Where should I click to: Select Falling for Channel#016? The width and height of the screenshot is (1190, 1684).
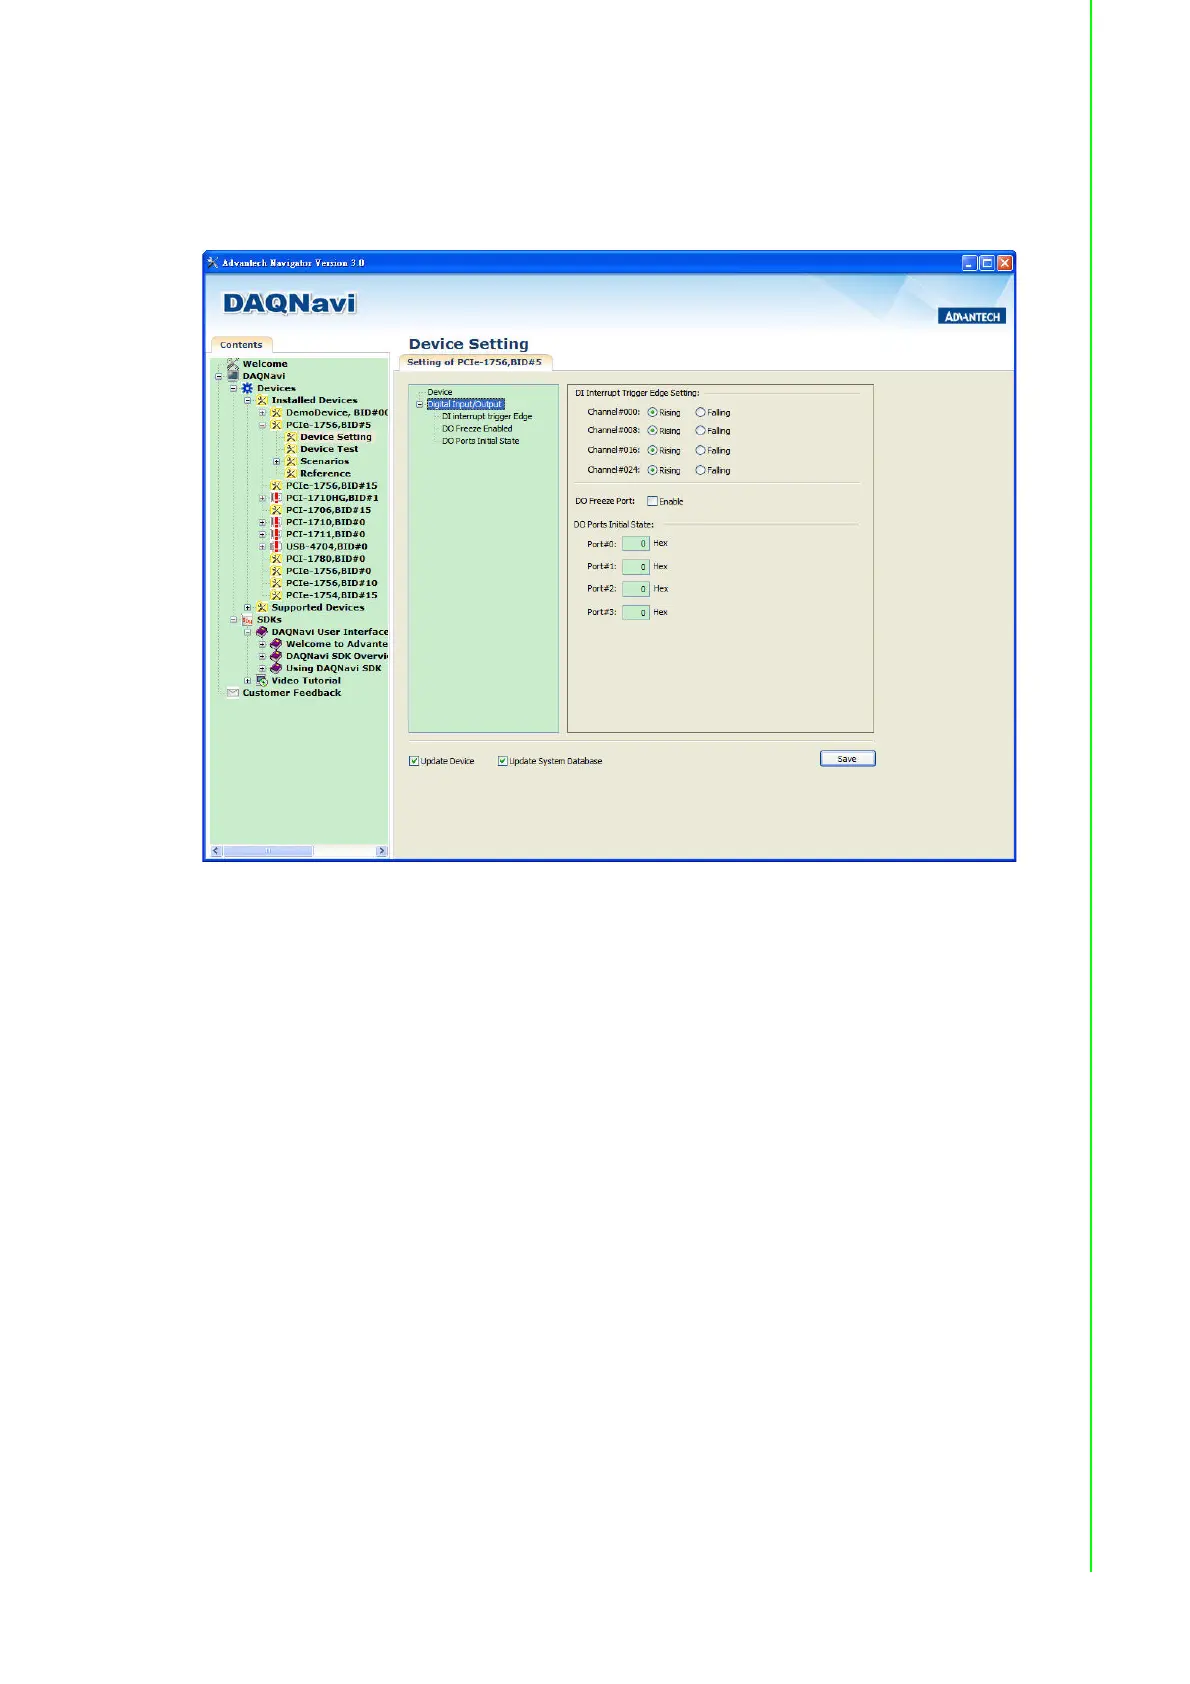(700, 450)
